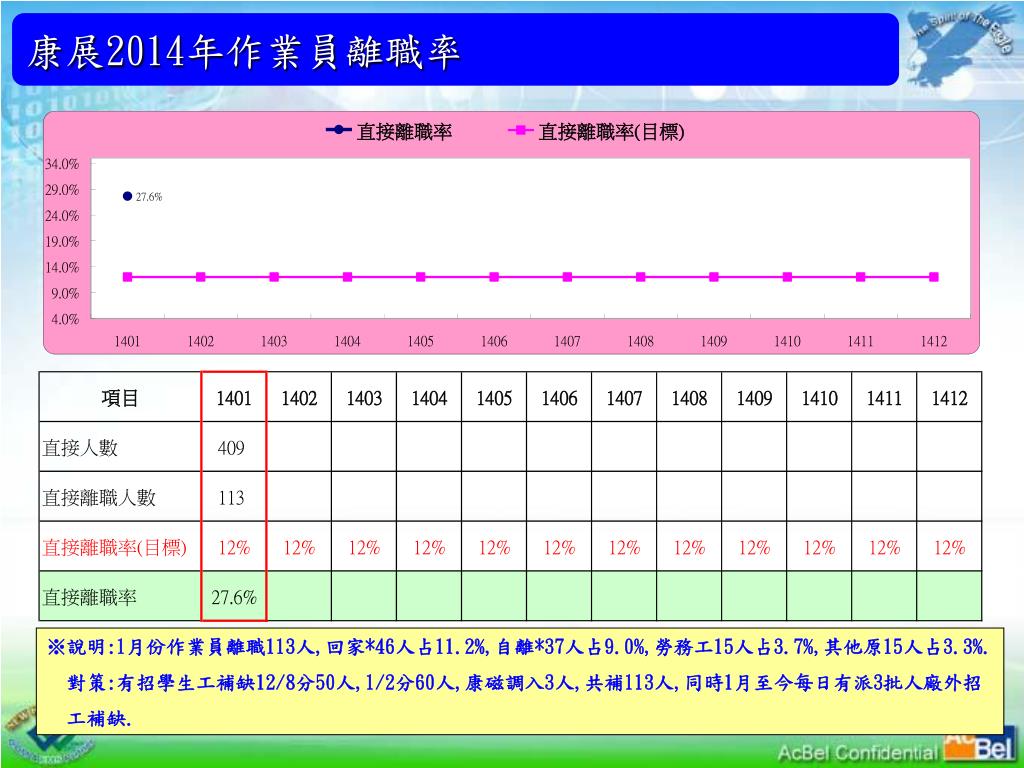Click the 12% target cell under 1412
Screen dimensions: 1024x768
click(950, 547)
